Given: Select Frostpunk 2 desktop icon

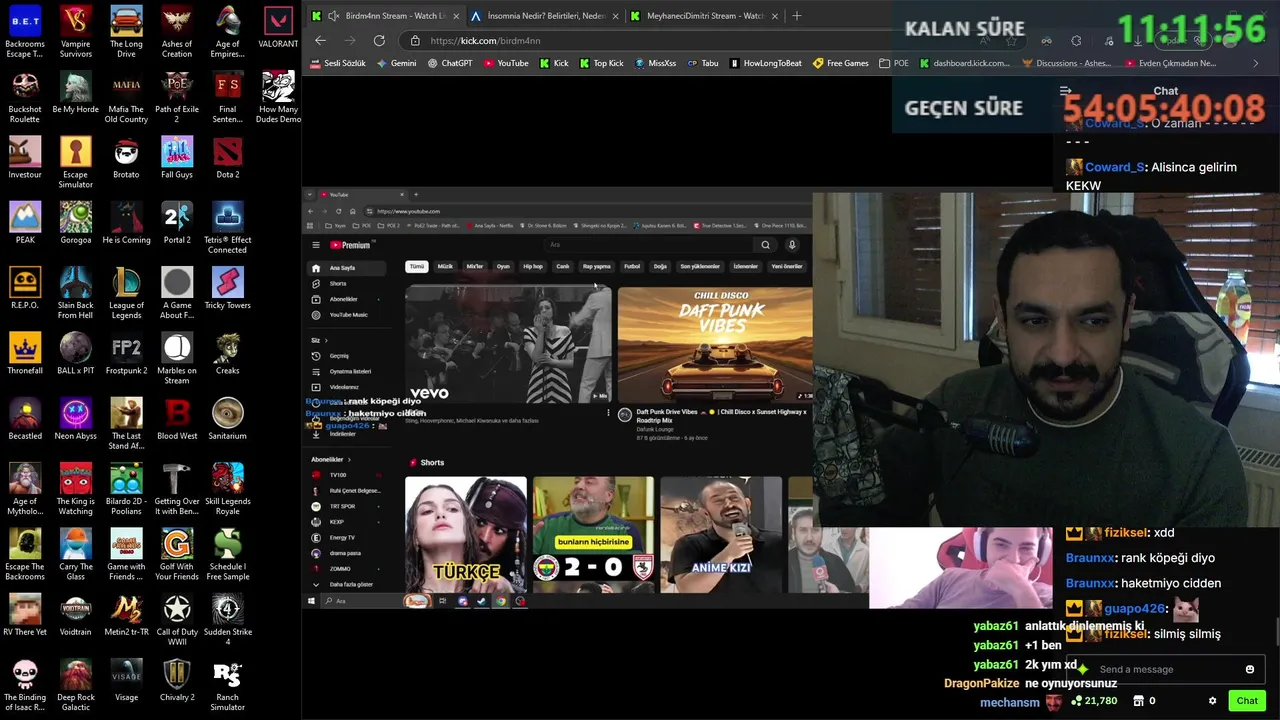Looking at the screenshot, I should pyautogui.click(x=126, y=354).
